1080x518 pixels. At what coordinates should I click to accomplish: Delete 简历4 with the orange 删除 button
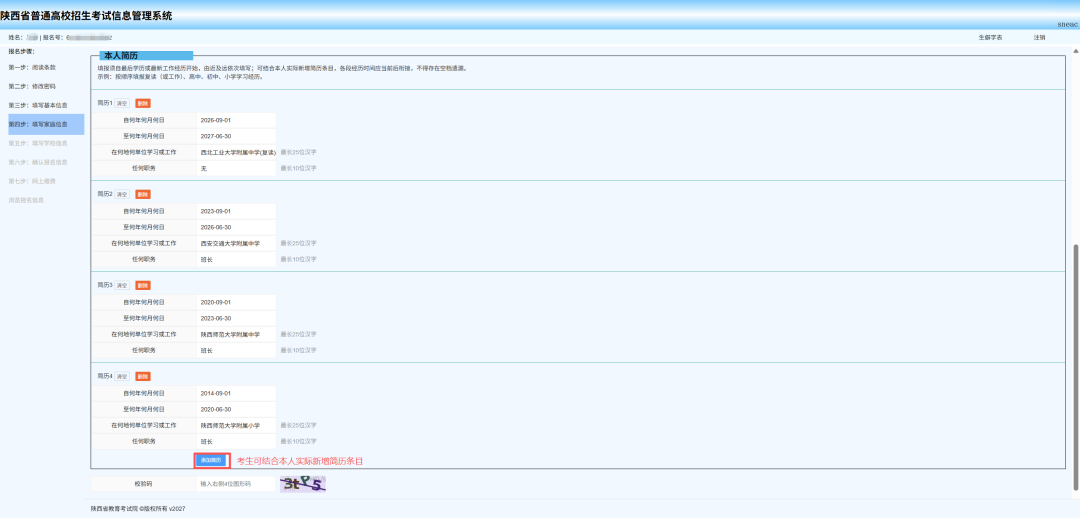[143, 377]
